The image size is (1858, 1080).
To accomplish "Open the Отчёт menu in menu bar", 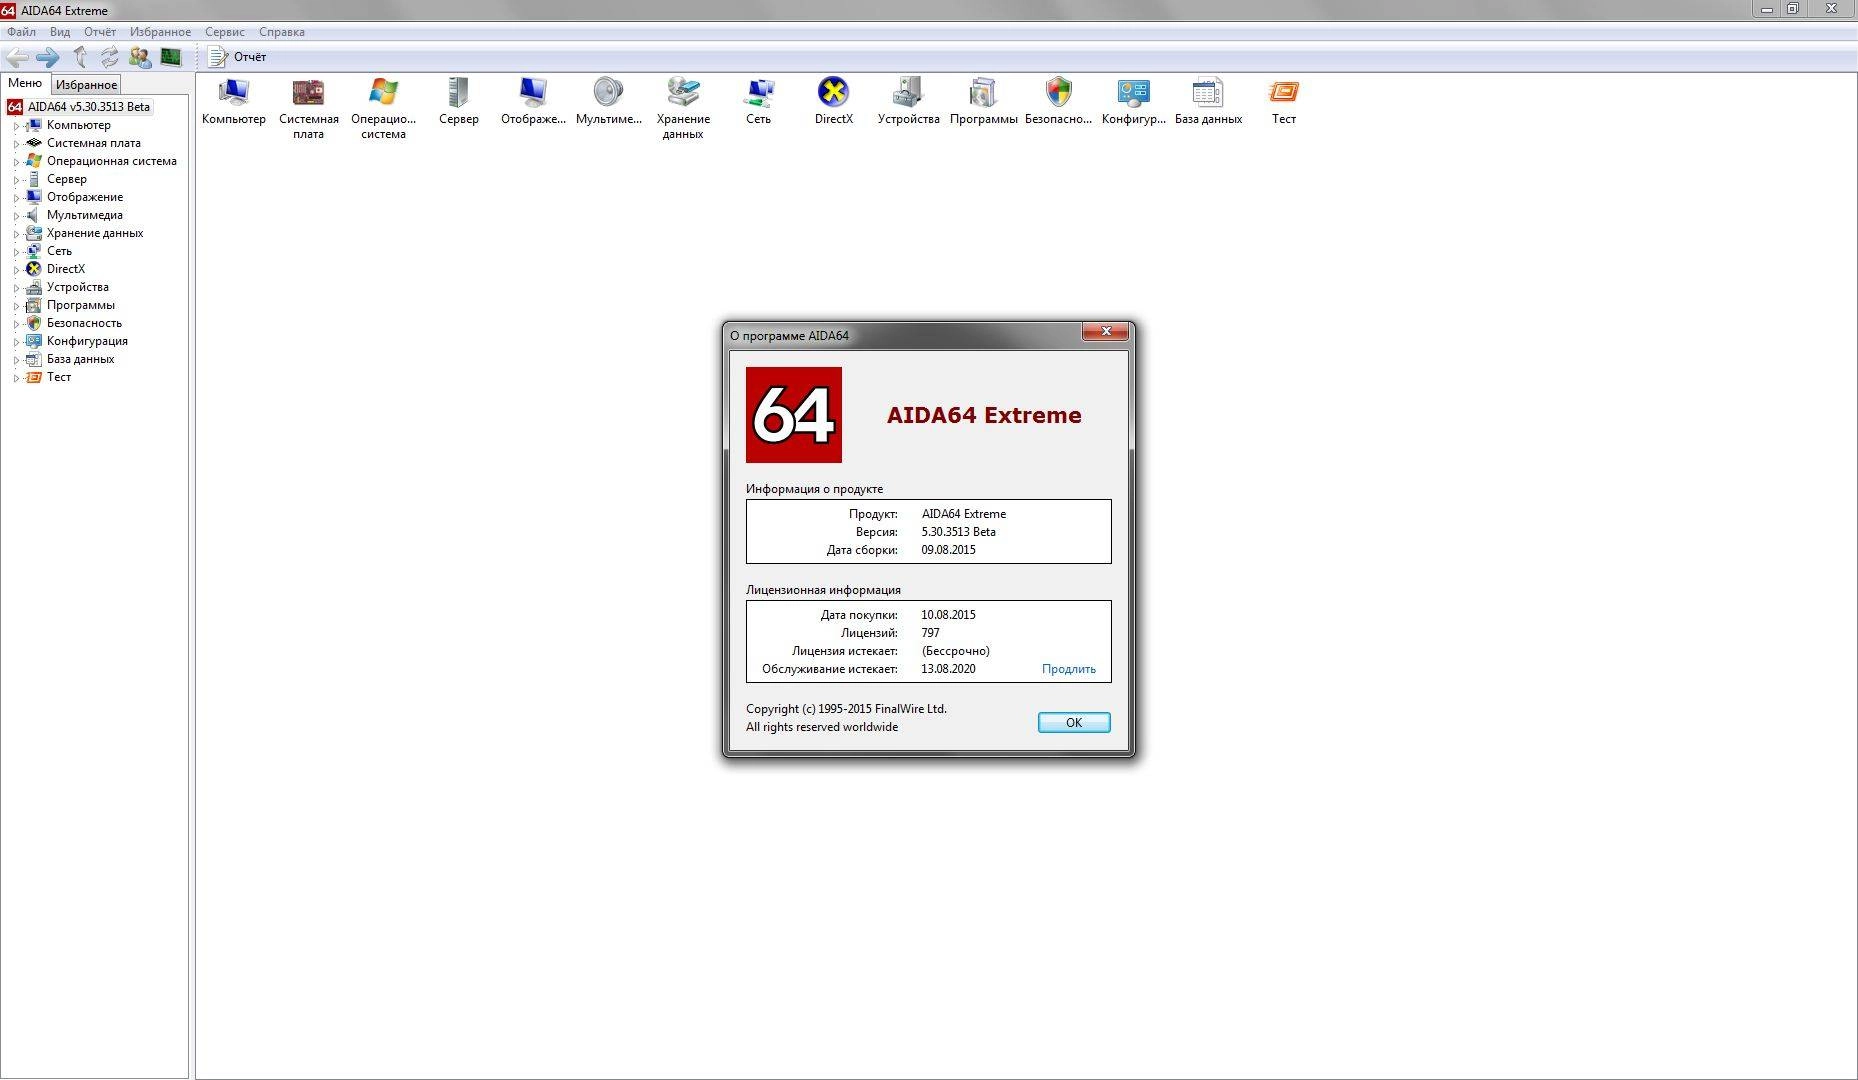I will click(x=100, y=32).
